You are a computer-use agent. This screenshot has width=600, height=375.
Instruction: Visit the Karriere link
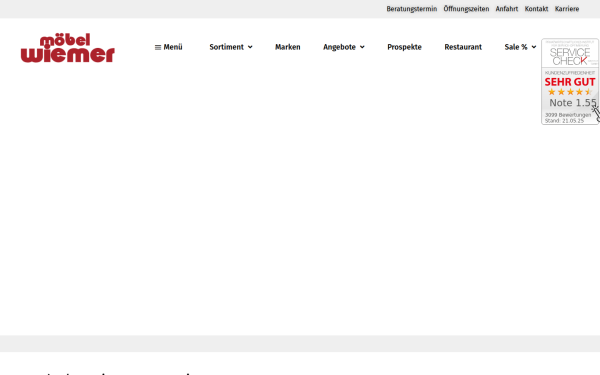(x=567, y=9)
